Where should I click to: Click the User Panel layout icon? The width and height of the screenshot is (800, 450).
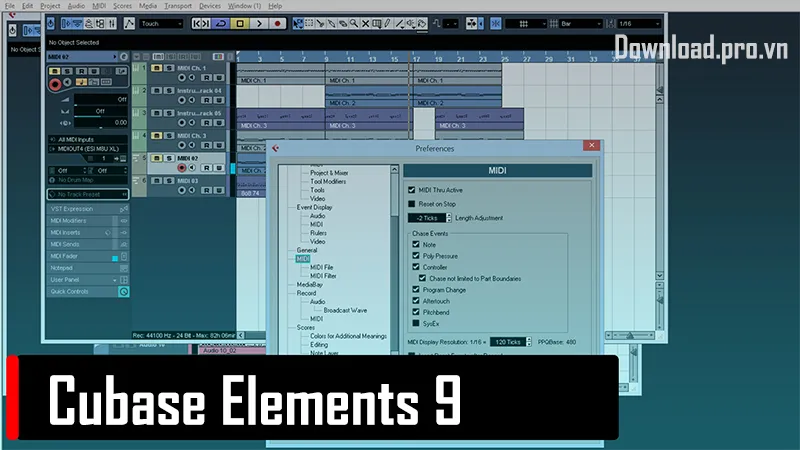123,280
